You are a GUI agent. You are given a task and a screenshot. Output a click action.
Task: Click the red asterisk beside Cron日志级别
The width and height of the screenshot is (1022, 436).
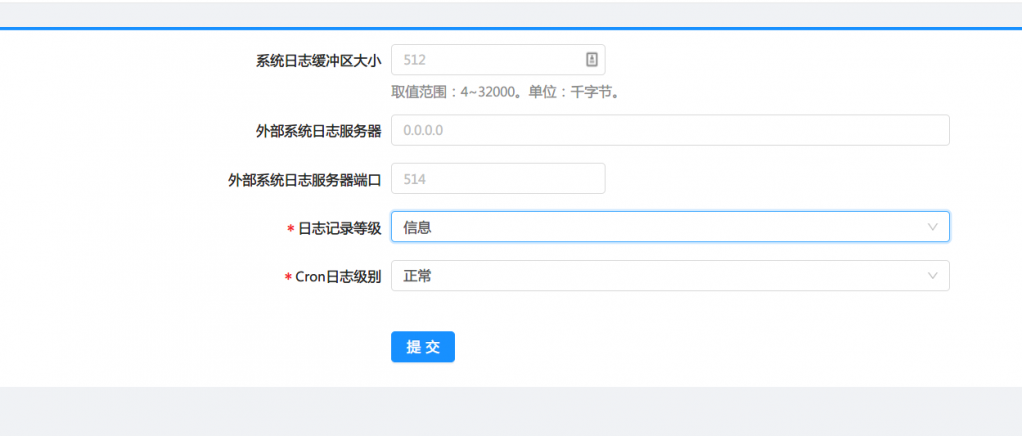coord(288,278)
